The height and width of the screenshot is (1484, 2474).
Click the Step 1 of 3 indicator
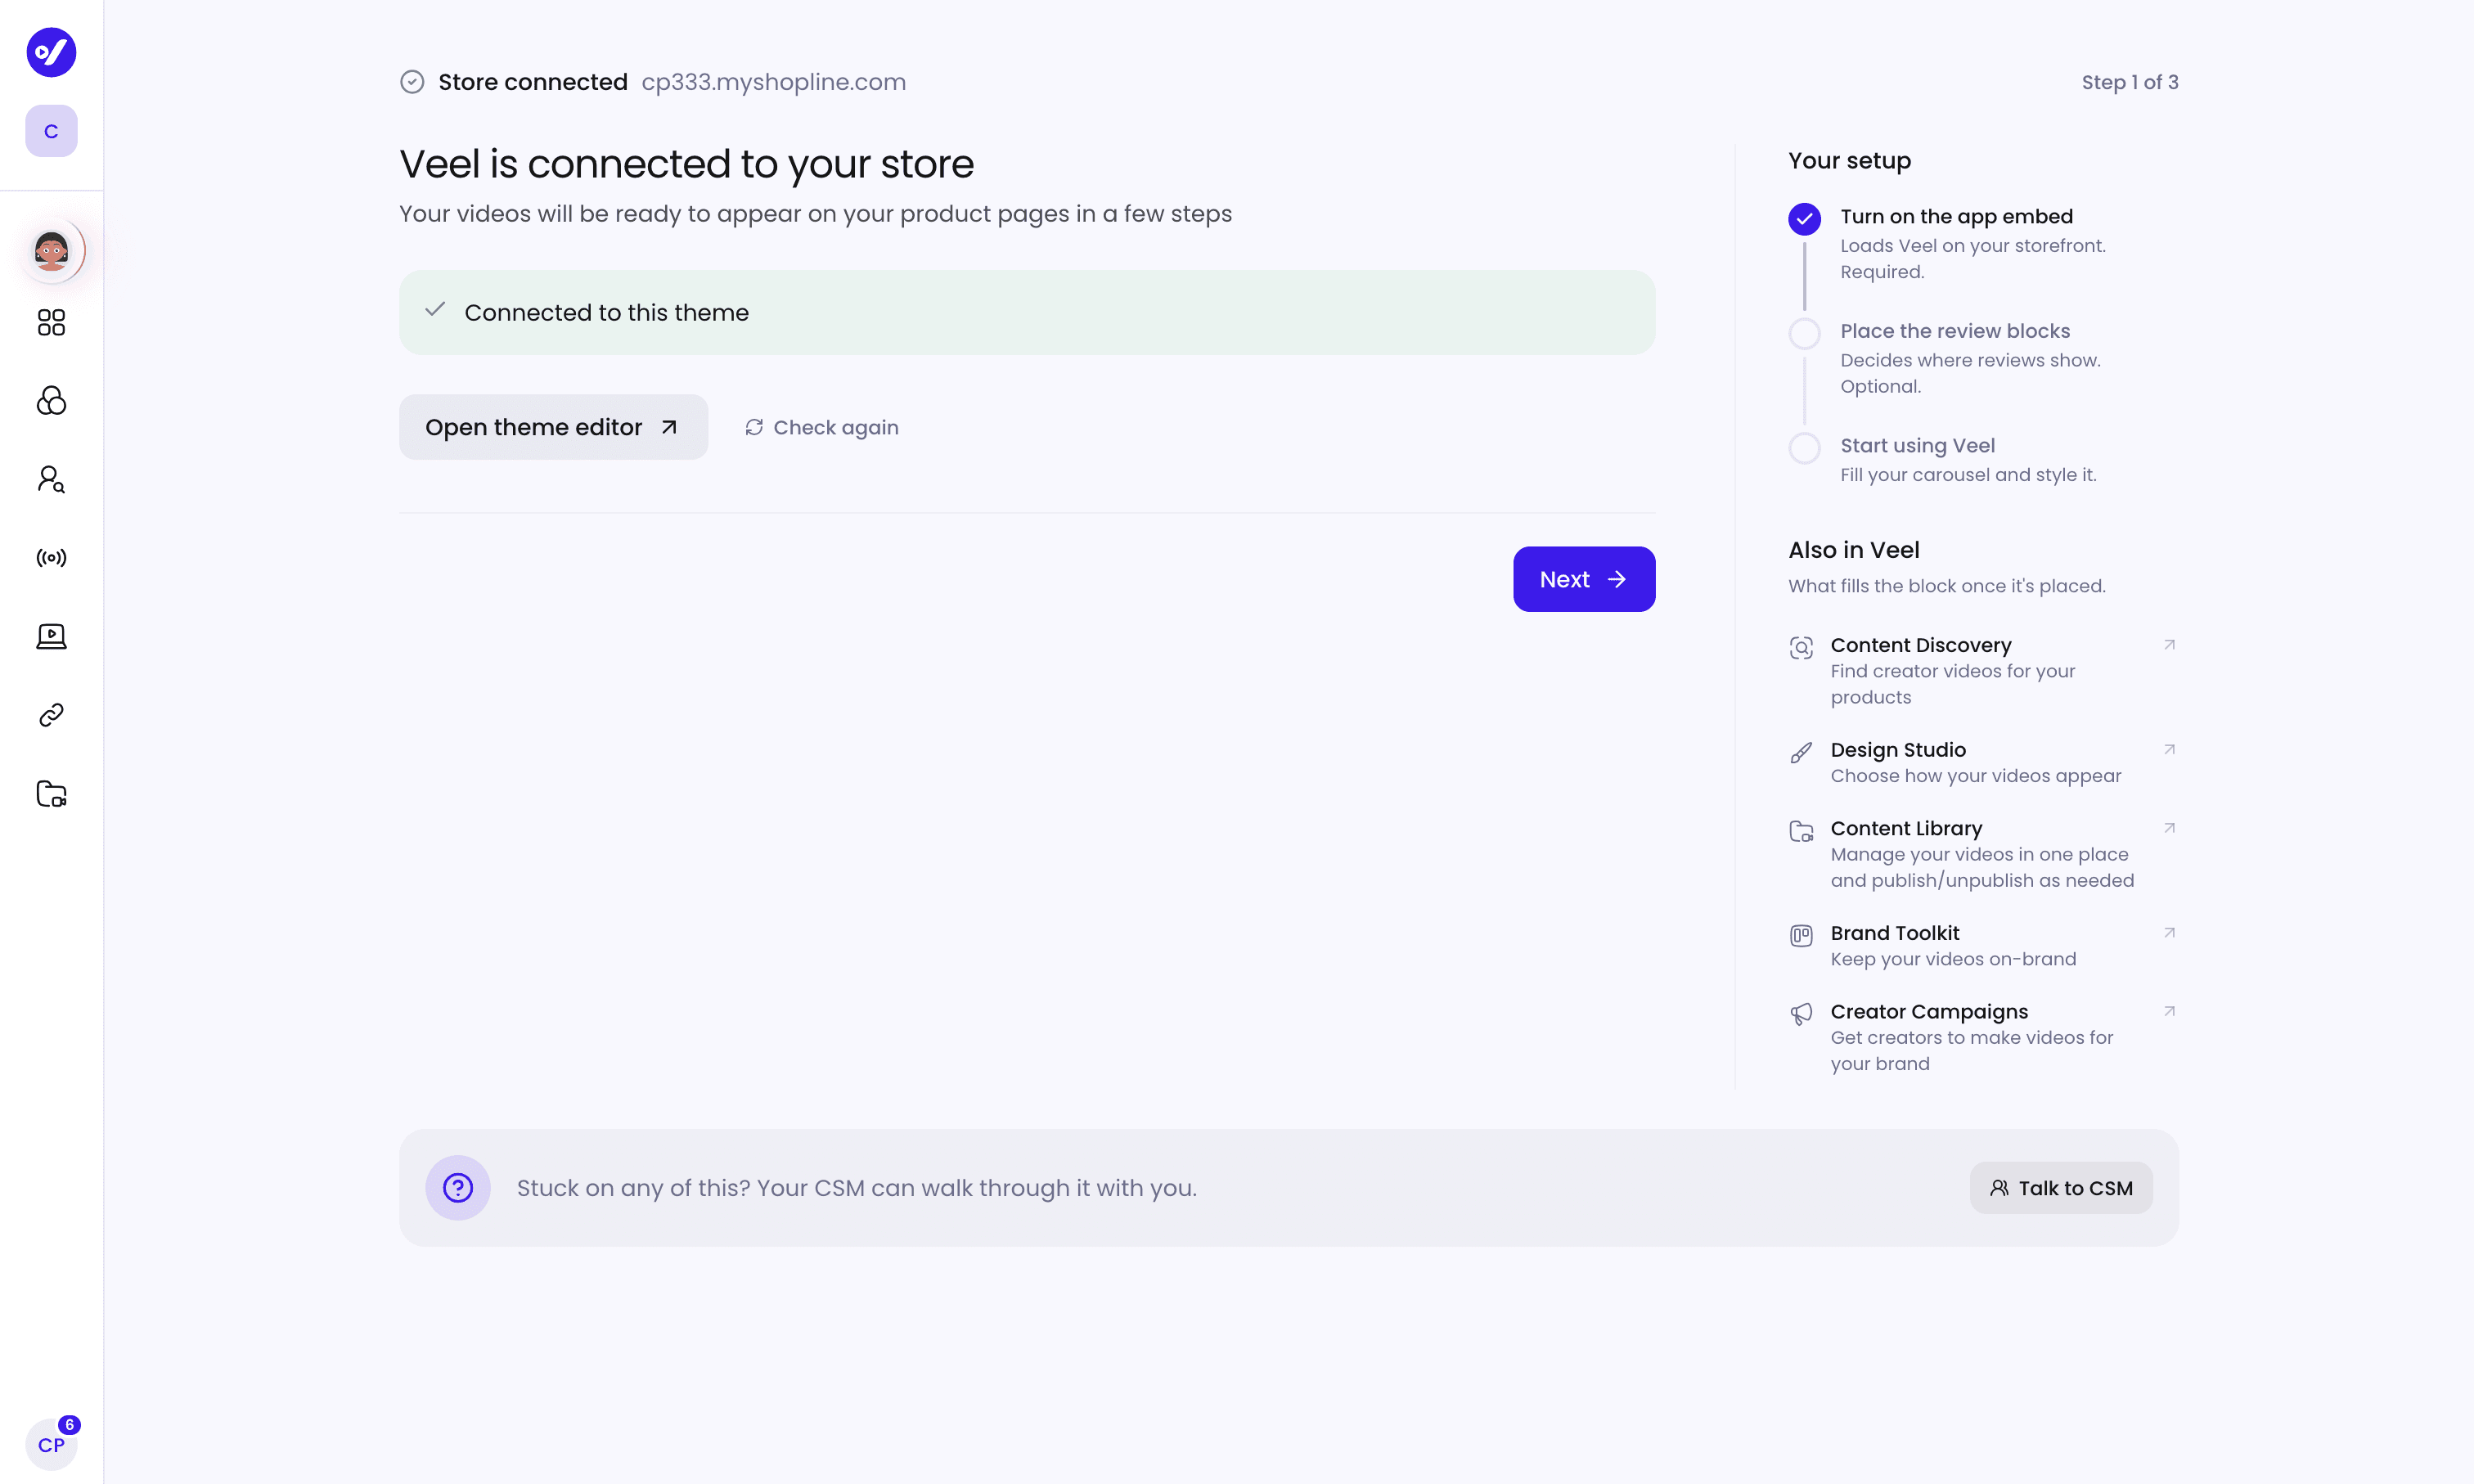tap(2130, 82)
